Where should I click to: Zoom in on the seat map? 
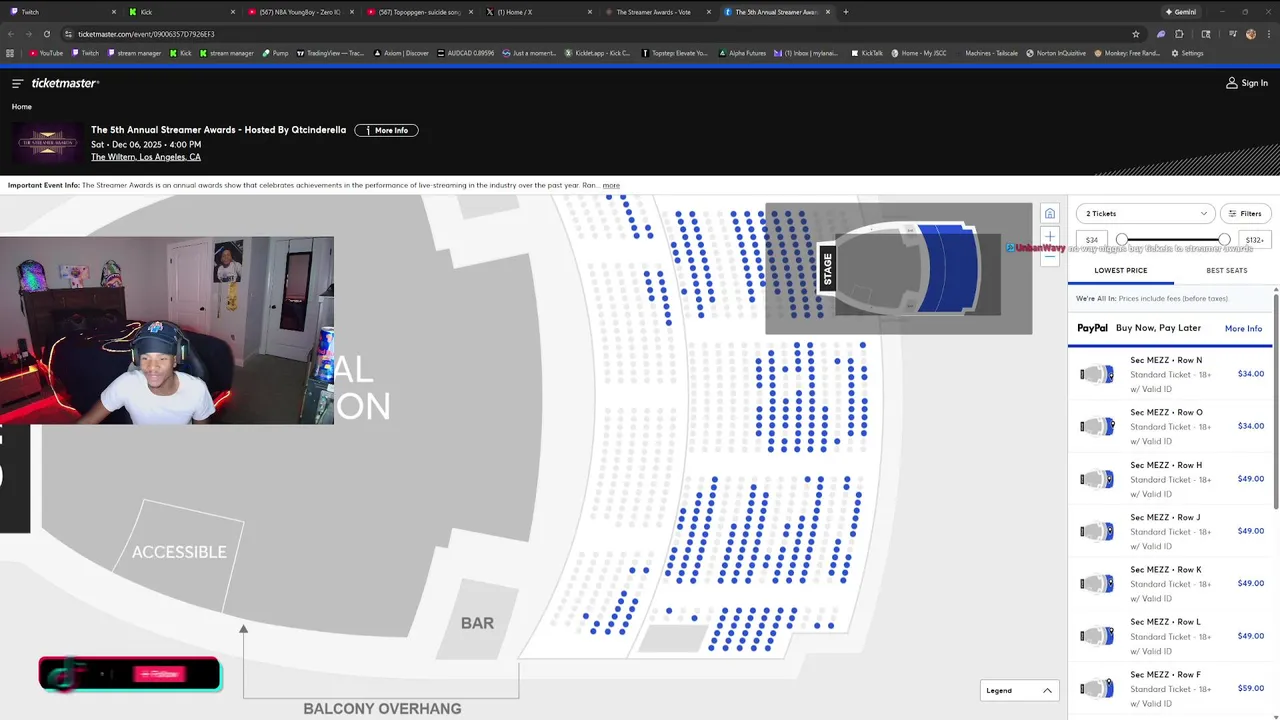coord(1049,237)
